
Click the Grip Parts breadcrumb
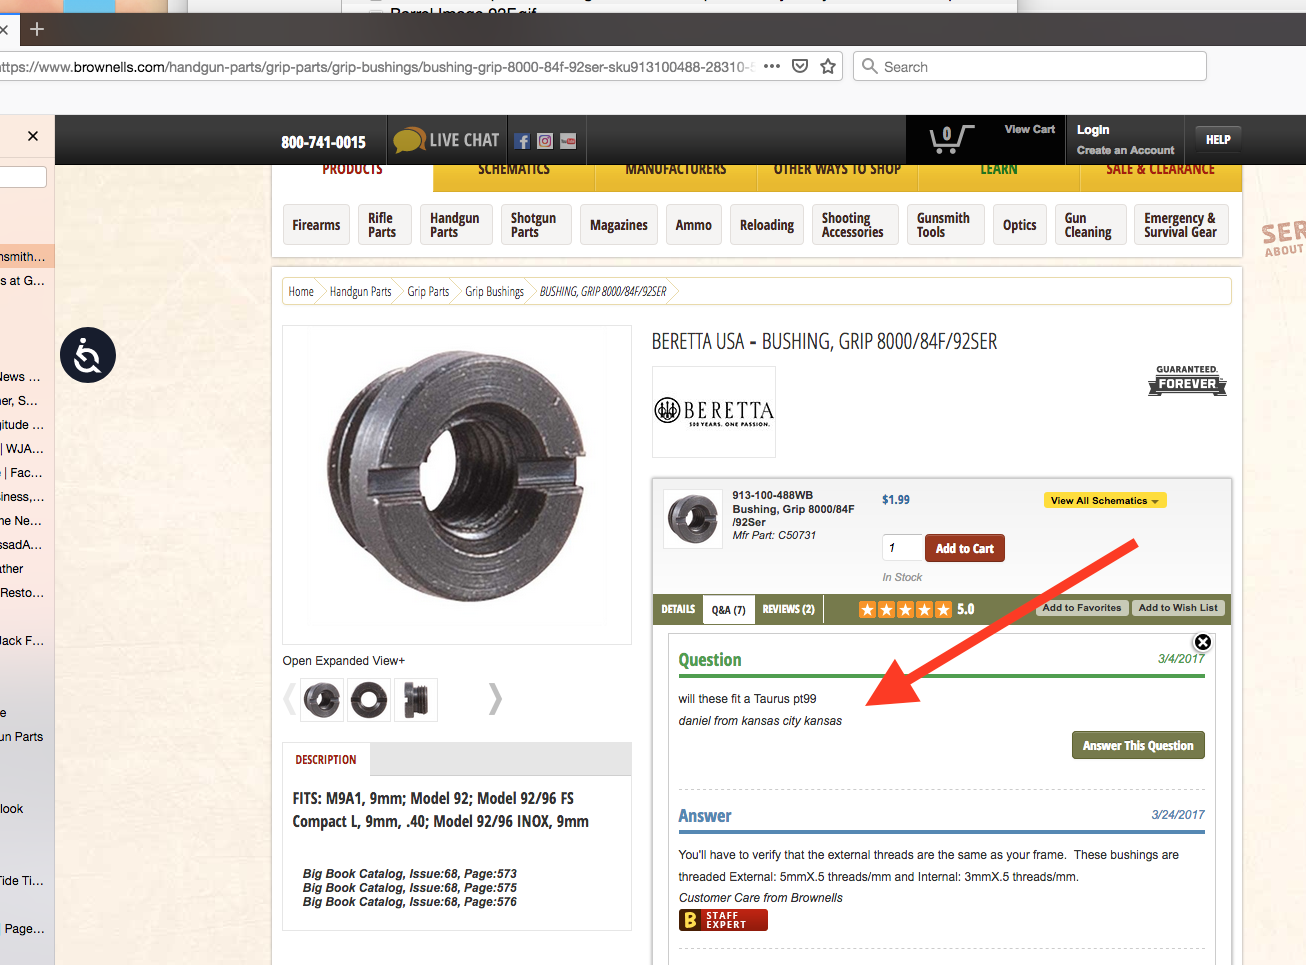(428, 291)
